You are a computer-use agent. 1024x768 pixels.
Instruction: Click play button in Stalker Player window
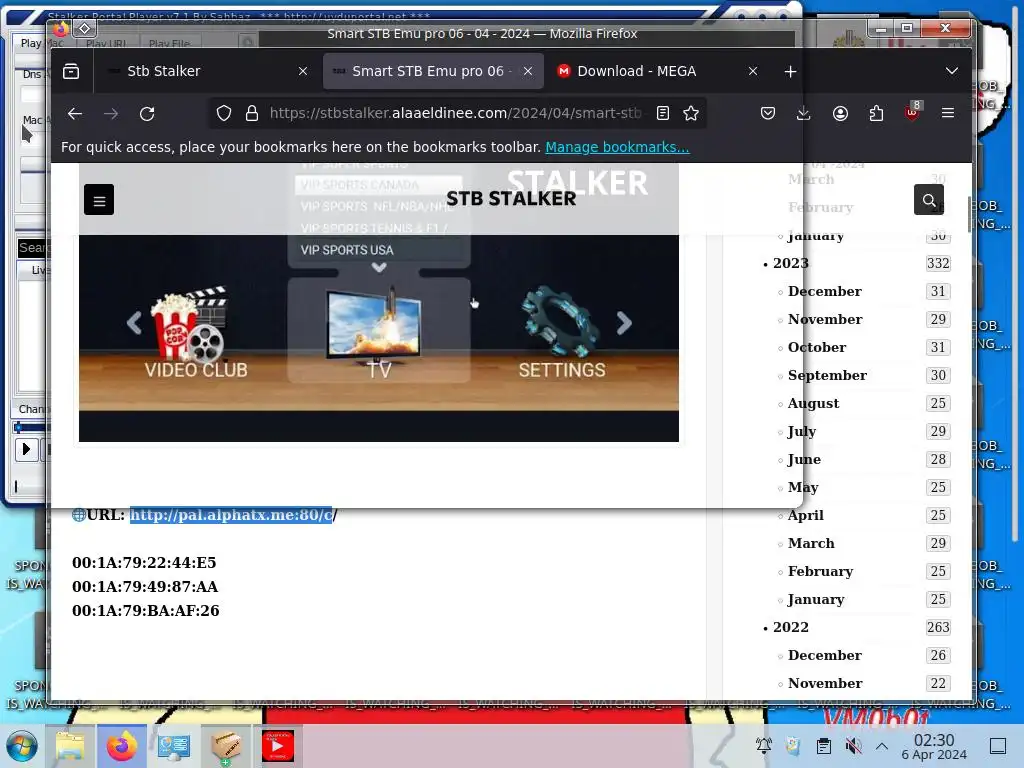[26, 449]
